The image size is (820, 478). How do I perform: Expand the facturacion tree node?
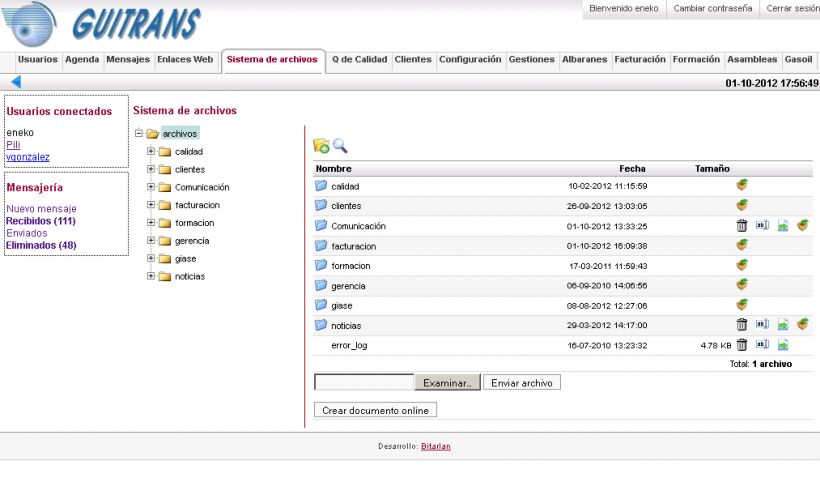point(151,205)
